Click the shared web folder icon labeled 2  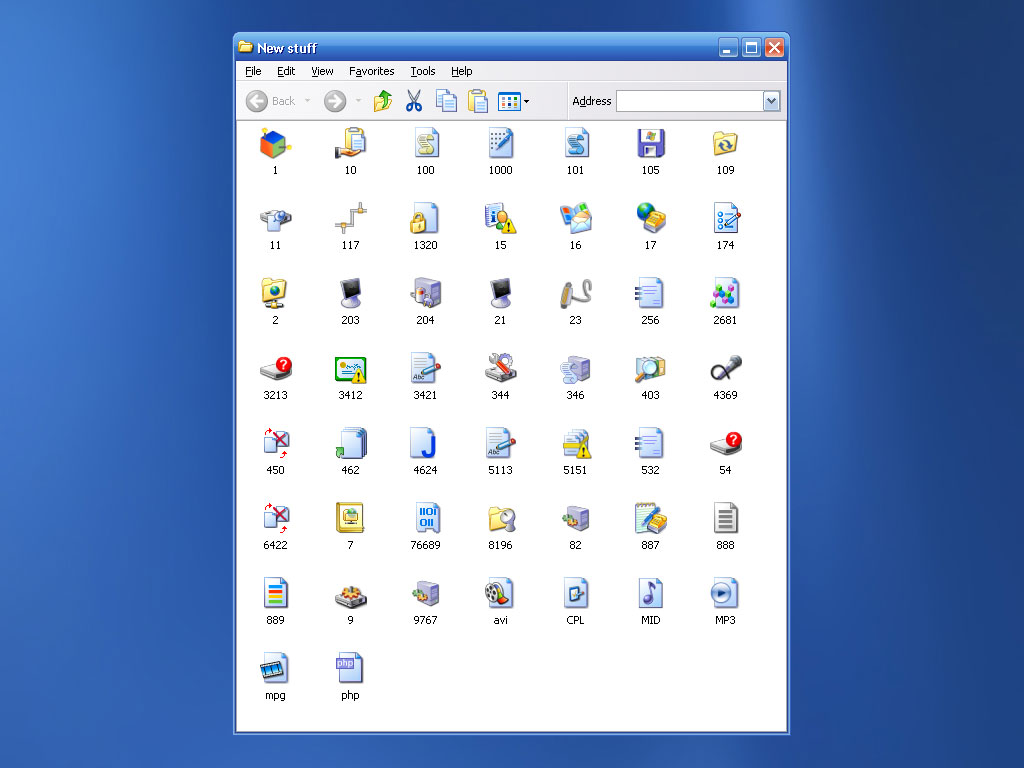tap(275, 294)
